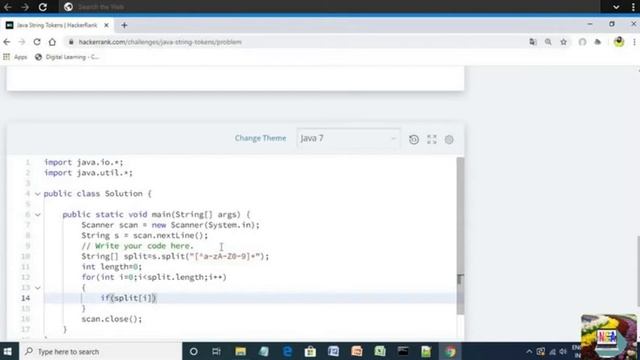
Task: Click the 'scan.close();' code line
Action: pyautogui.click(x=111, y=319)
